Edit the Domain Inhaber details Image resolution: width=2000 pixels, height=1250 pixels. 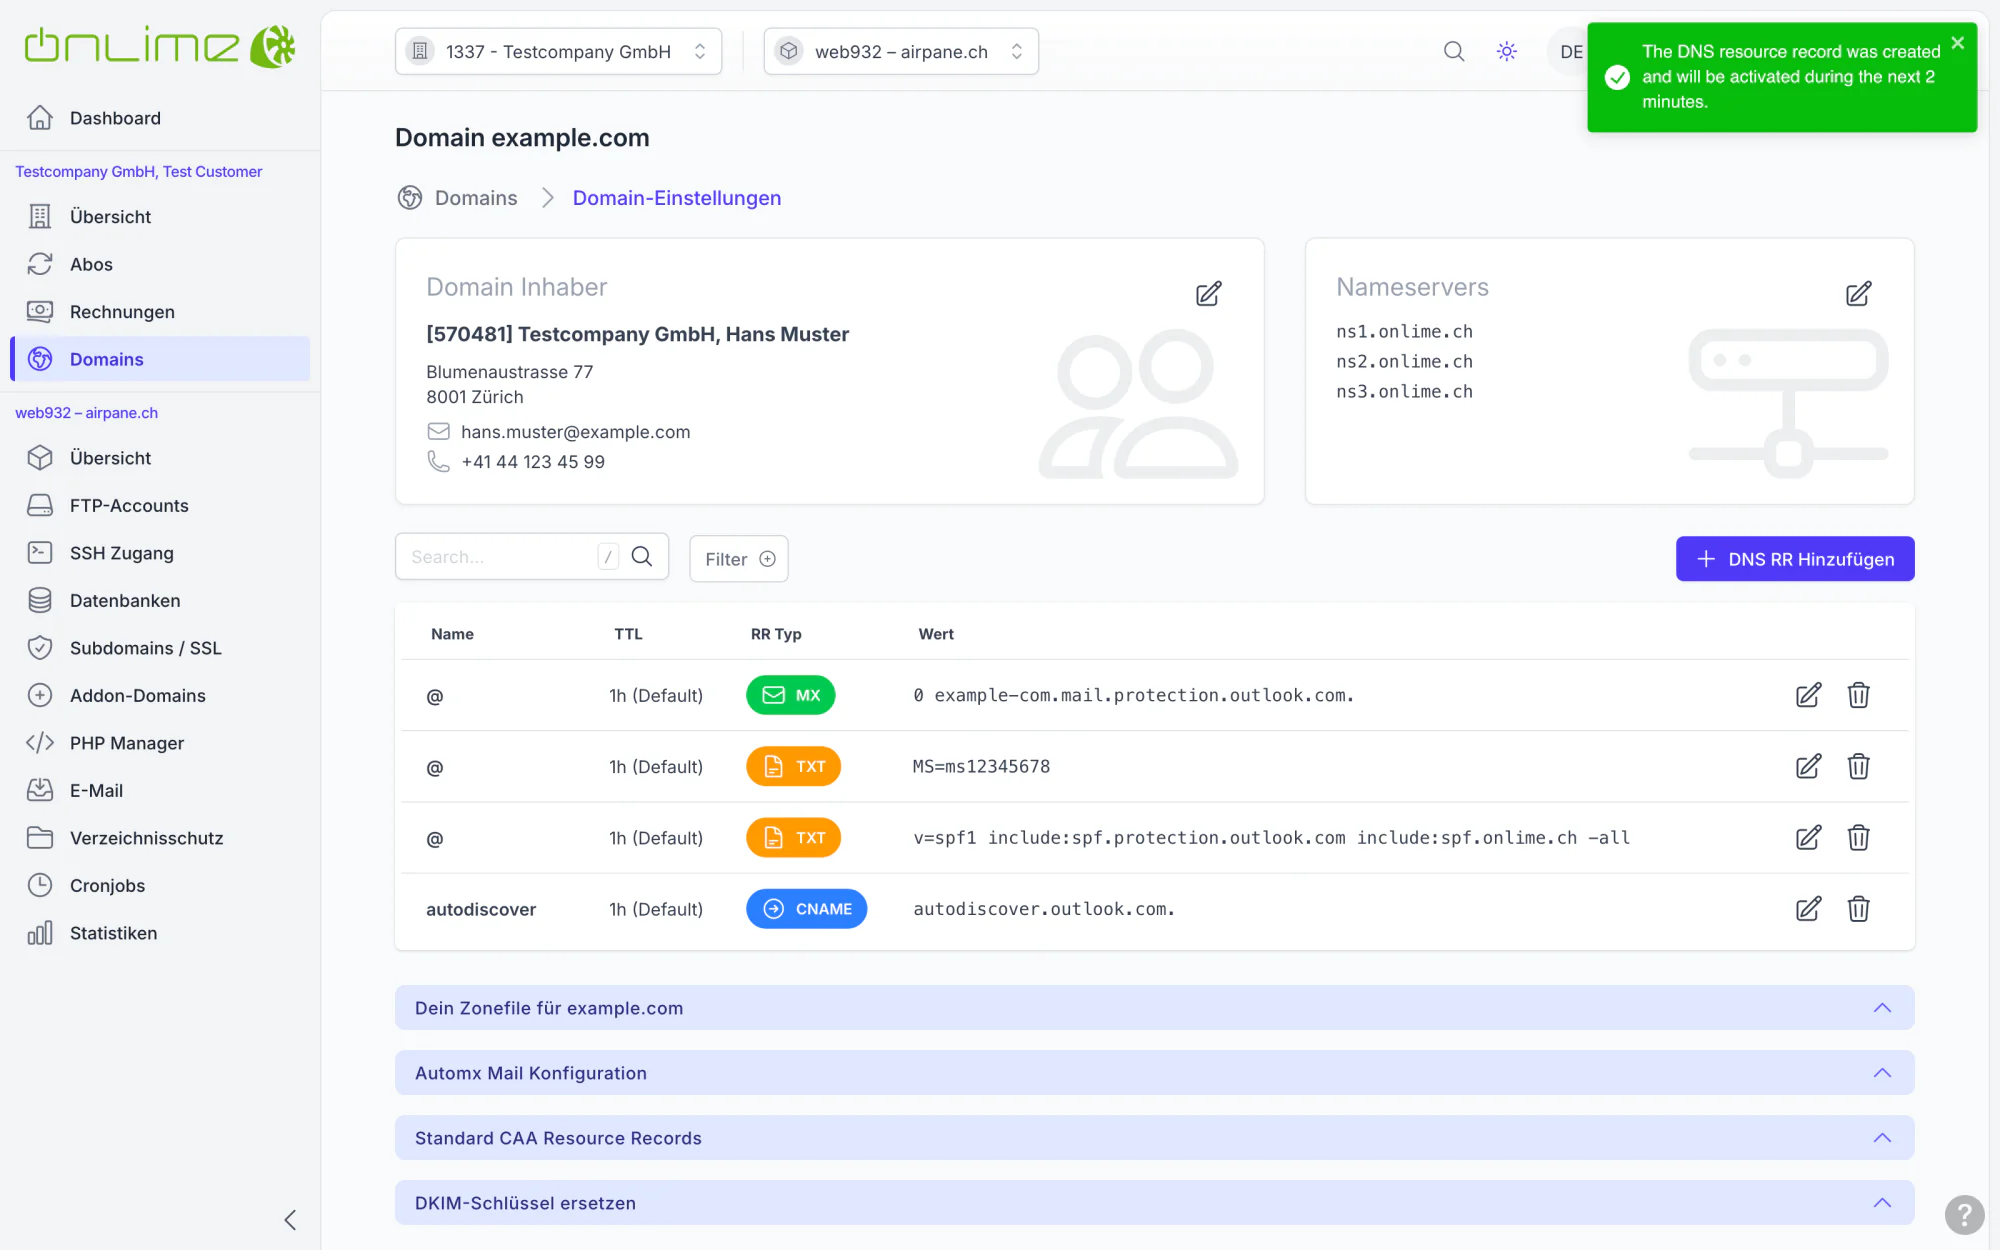tap(1209, 293)
